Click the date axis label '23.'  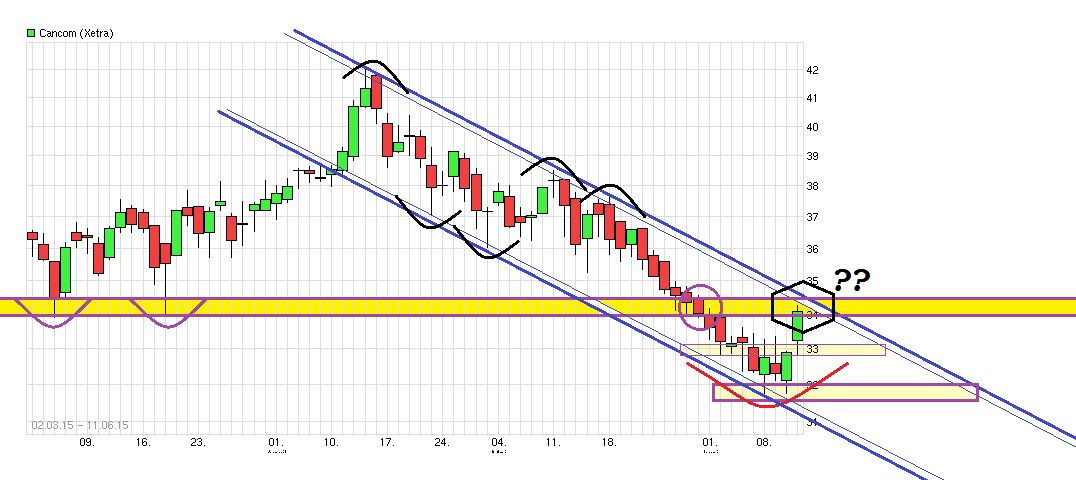[198, 442]
